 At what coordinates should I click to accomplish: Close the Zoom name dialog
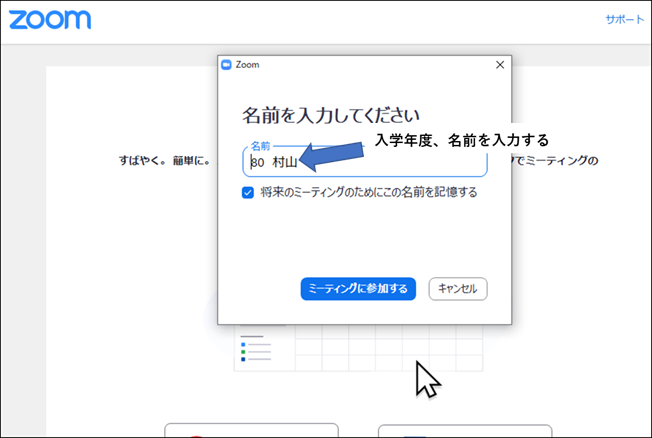[x=500, y=65]
